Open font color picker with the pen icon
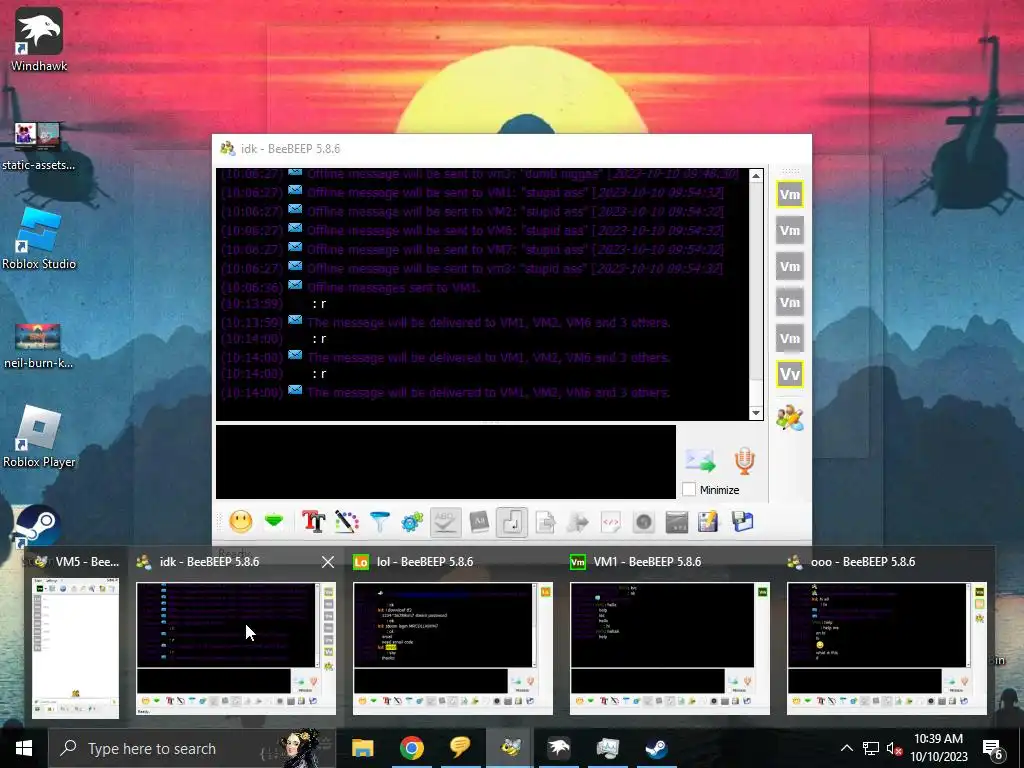Image resolution: width=1024 pixels, height=768 pixels. tap(347, 522)
